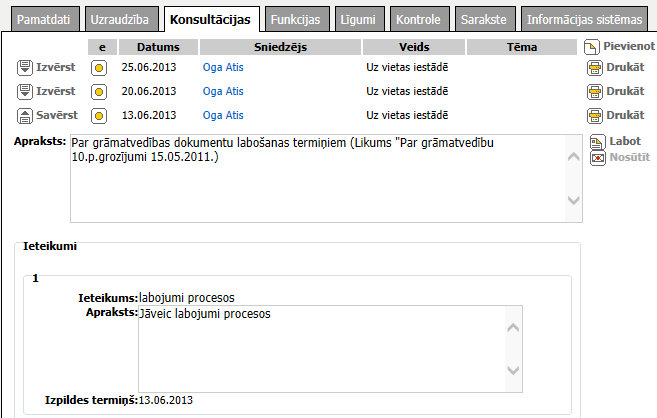657x418 pixels.
Task: Open Oga Atis link in 25.06.2013 row
Action: pos(223,67)
